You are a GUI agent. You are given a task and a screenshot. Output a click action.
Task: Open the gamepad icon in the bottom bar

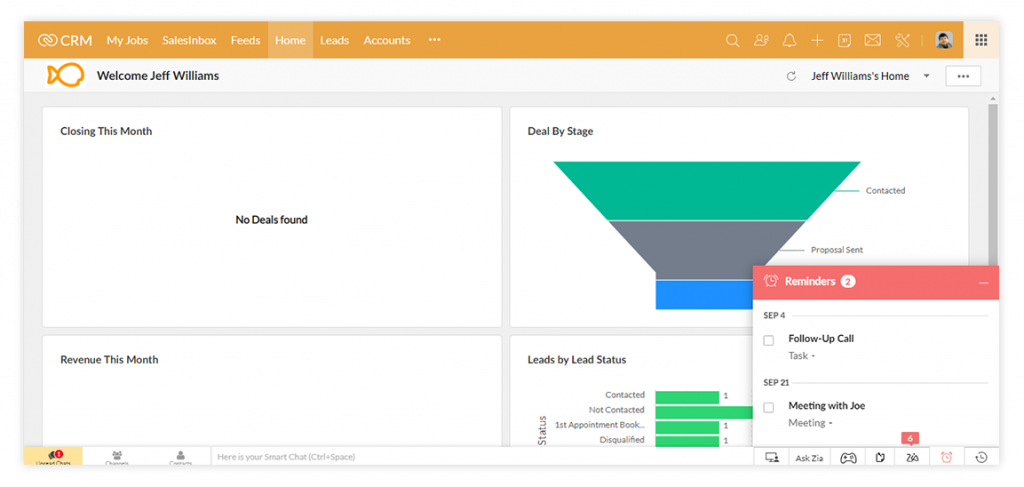coord(848,458)
